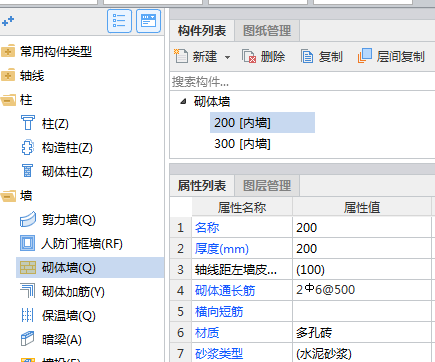Open the 新建 dropdown arrow
The image size is (435, 362).
pos(227,57)
